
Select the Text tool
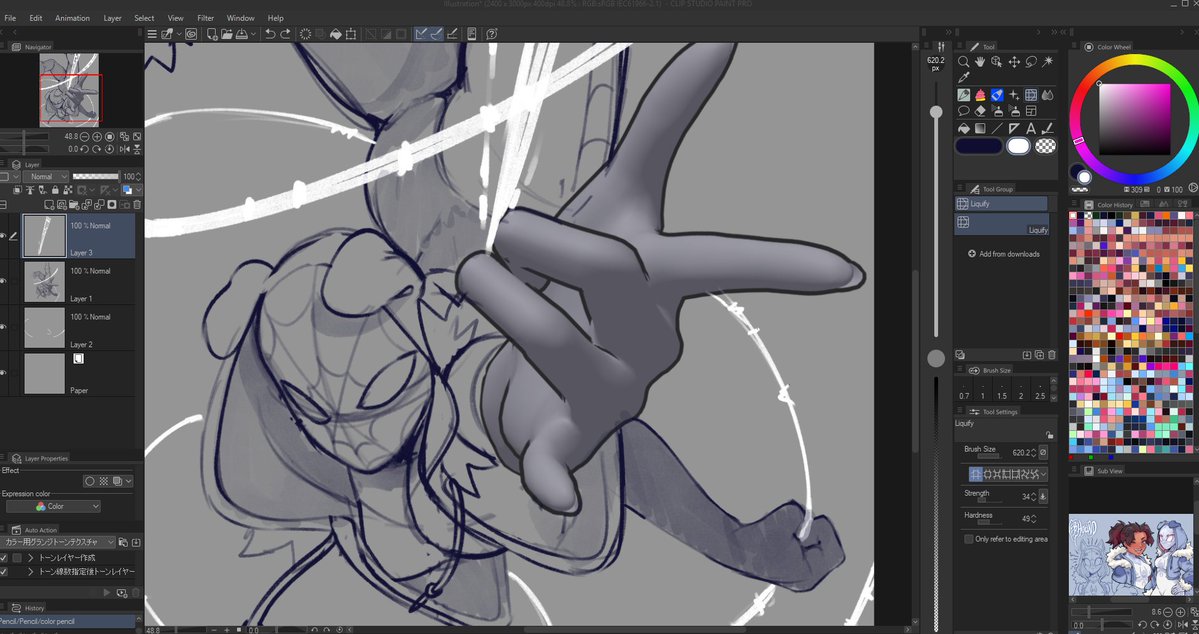(x=1031, y=128)
